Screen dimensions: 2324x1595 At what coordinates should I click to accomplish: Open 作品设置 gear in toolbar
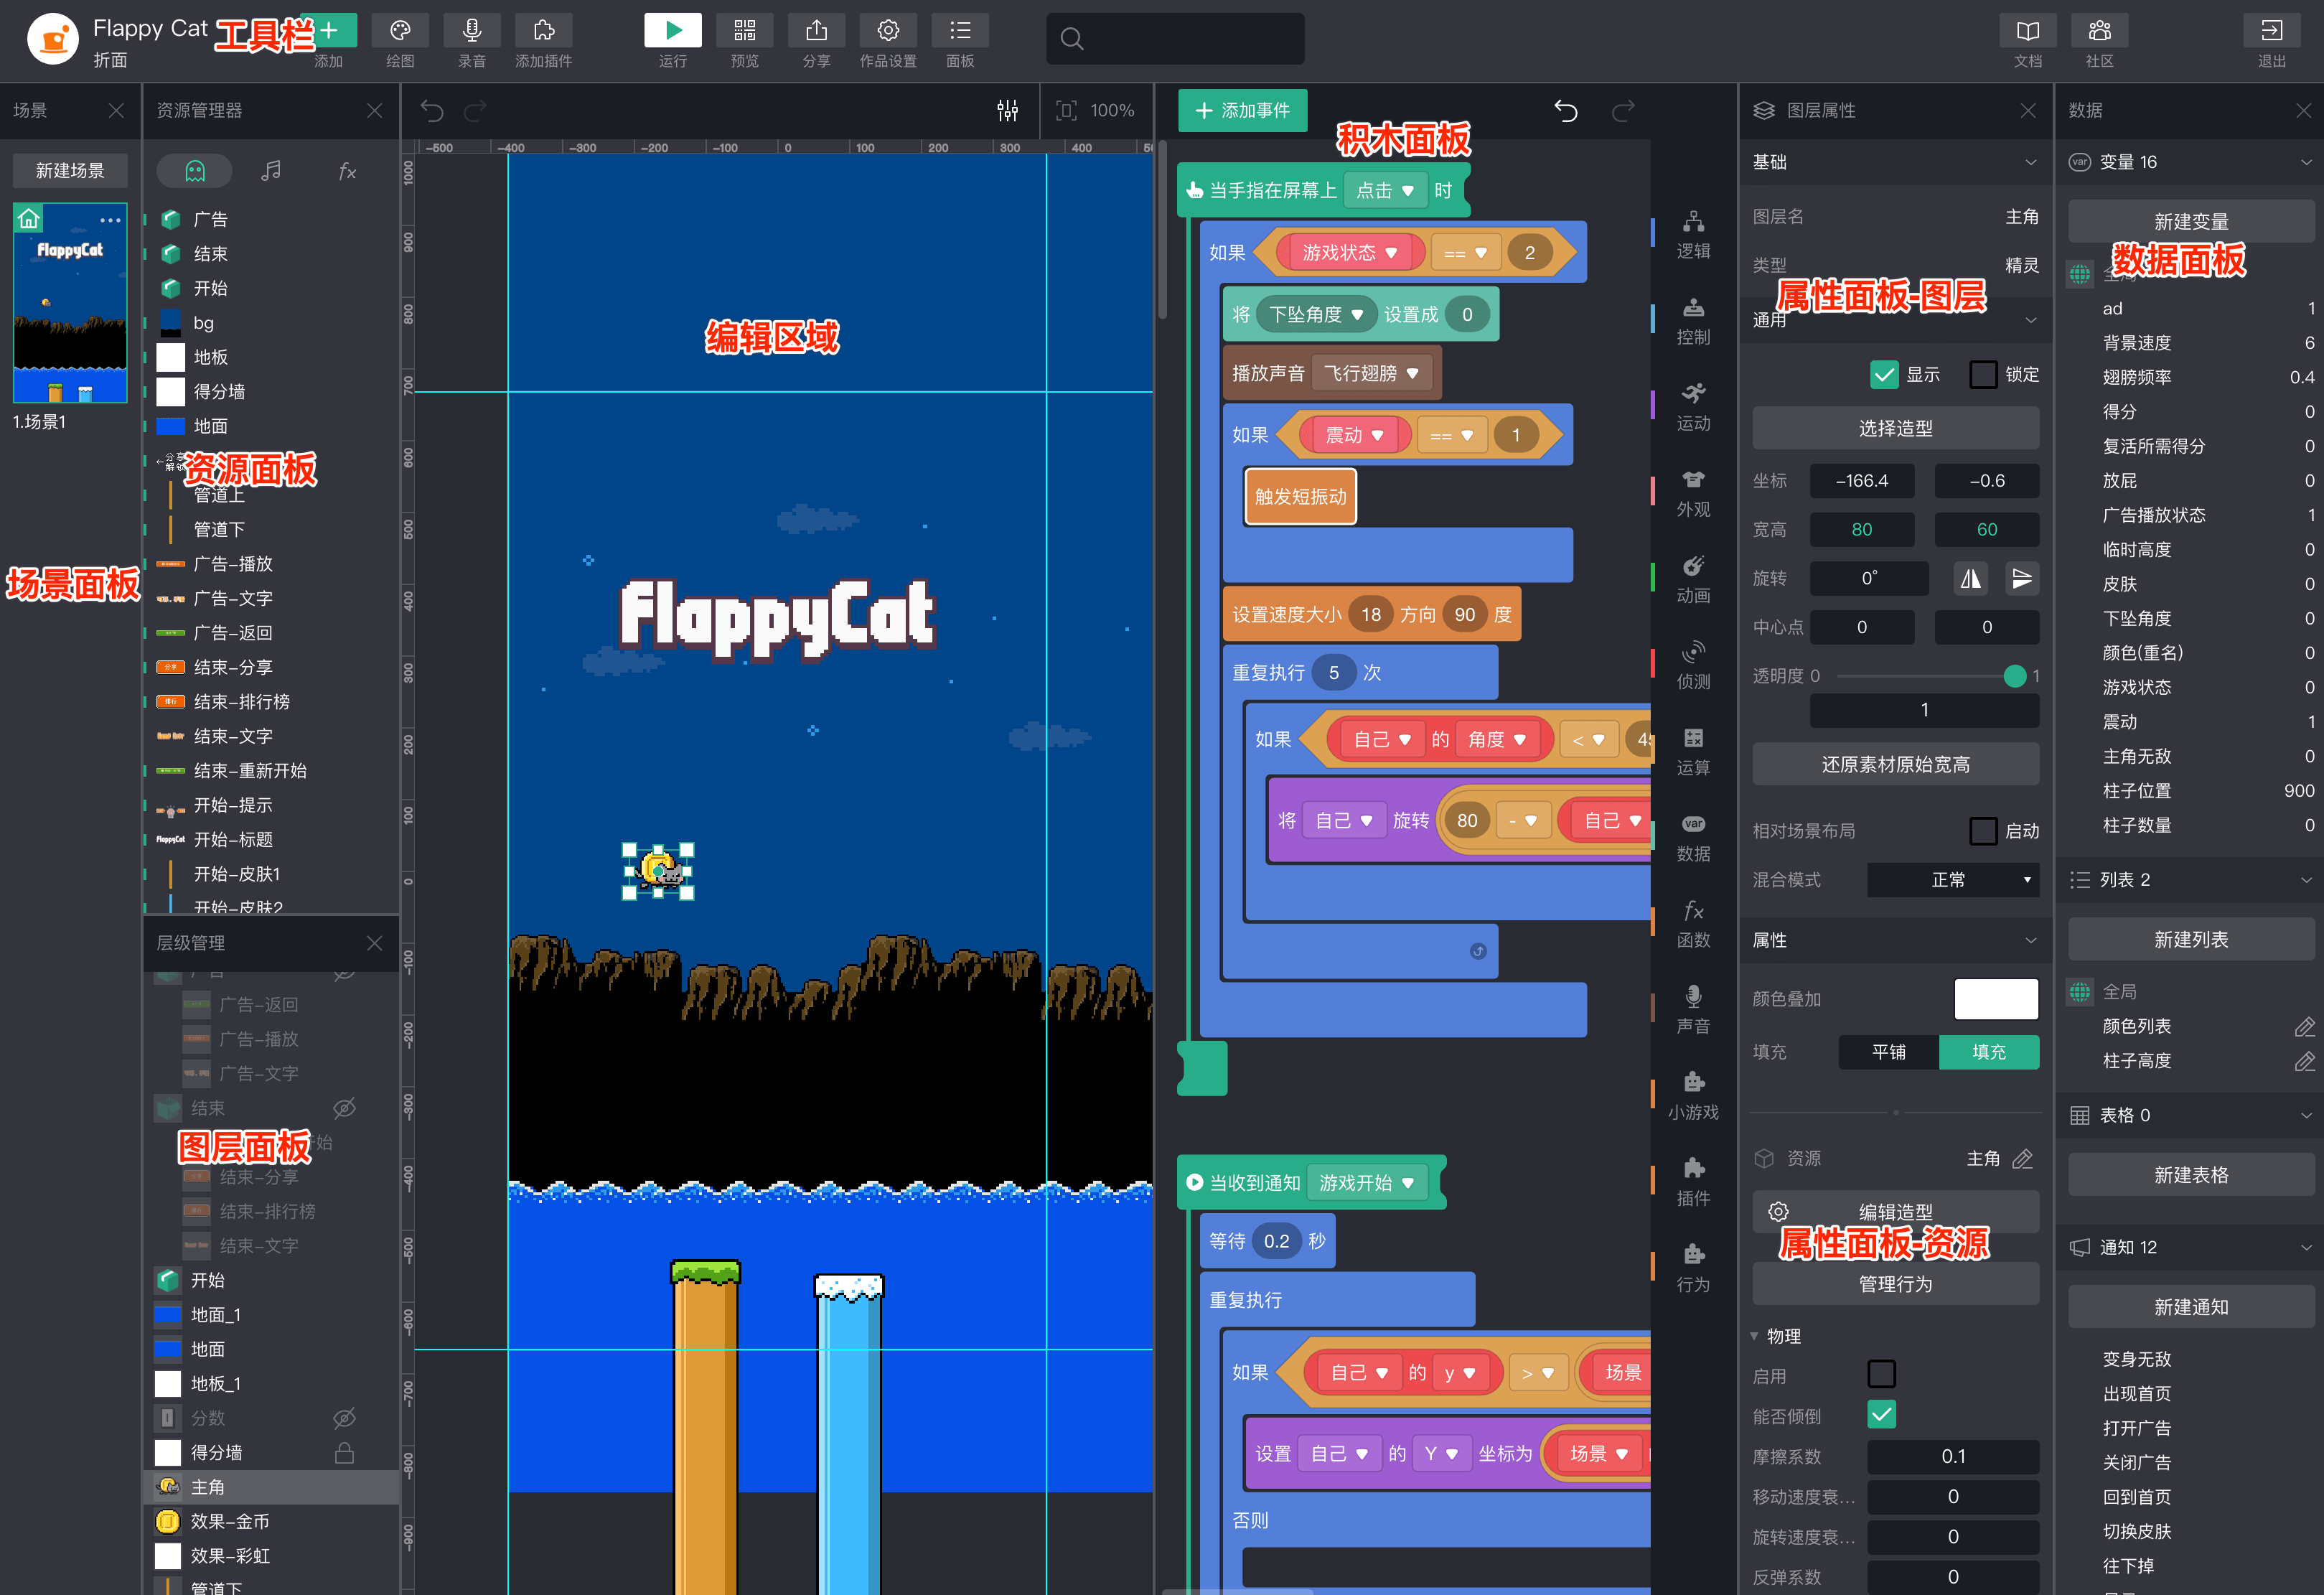(887, 31)
